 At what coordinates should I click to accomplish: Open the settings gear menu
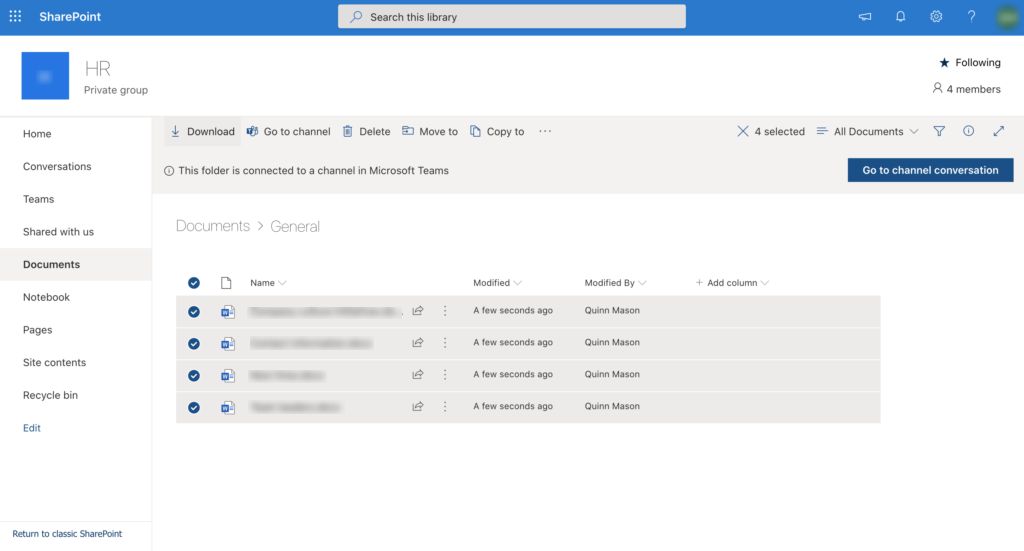click(x=936, y=16)
